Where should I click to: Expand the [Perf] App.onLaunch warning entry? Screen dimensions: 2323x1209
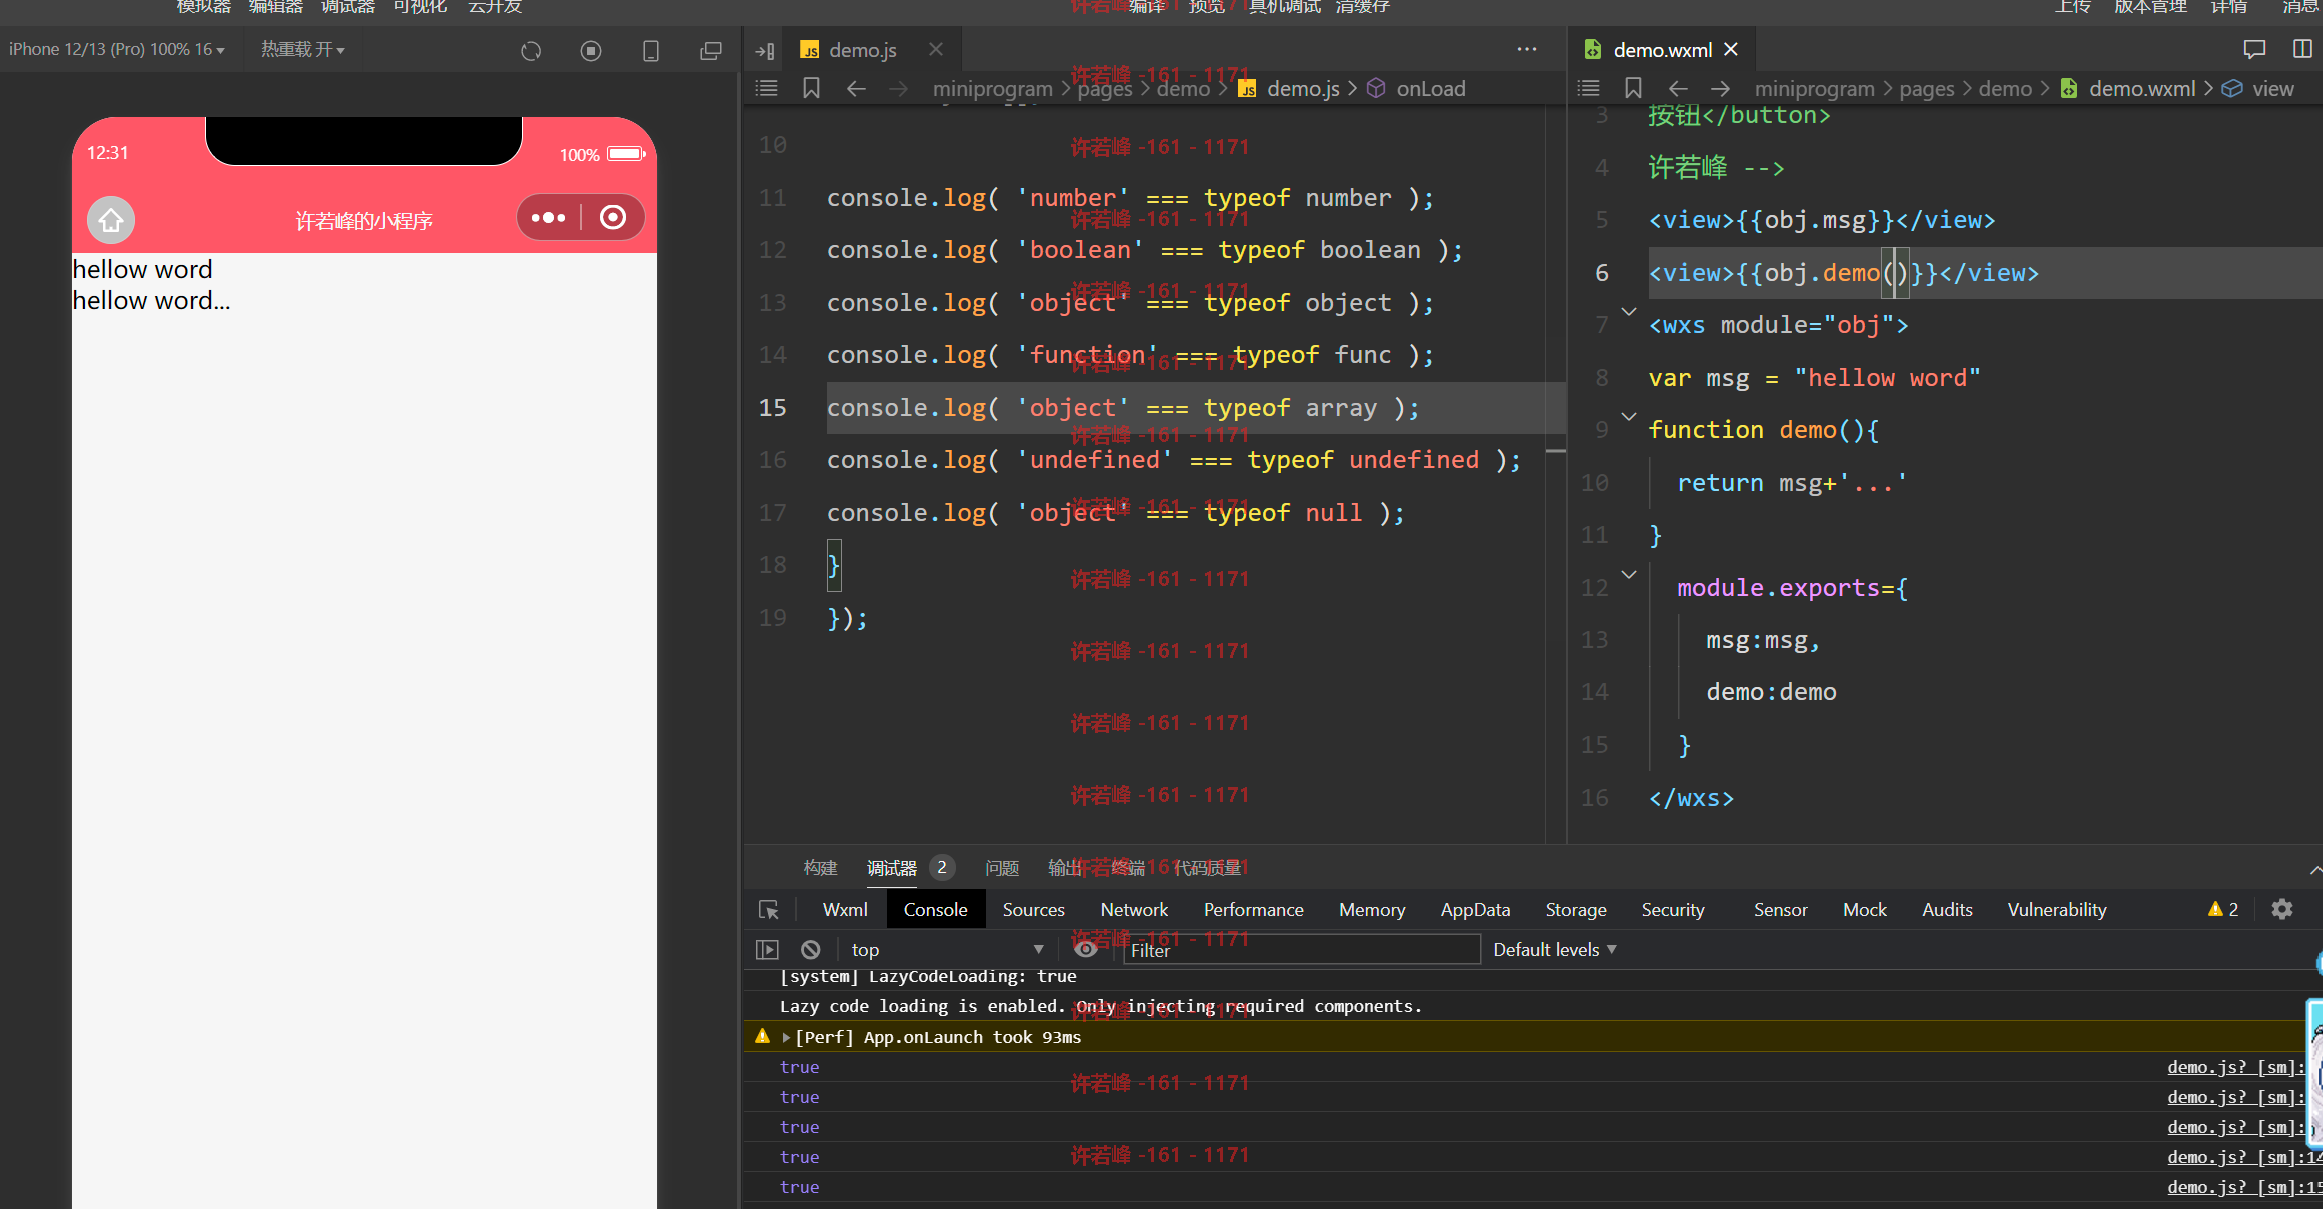click(787, 1037)
